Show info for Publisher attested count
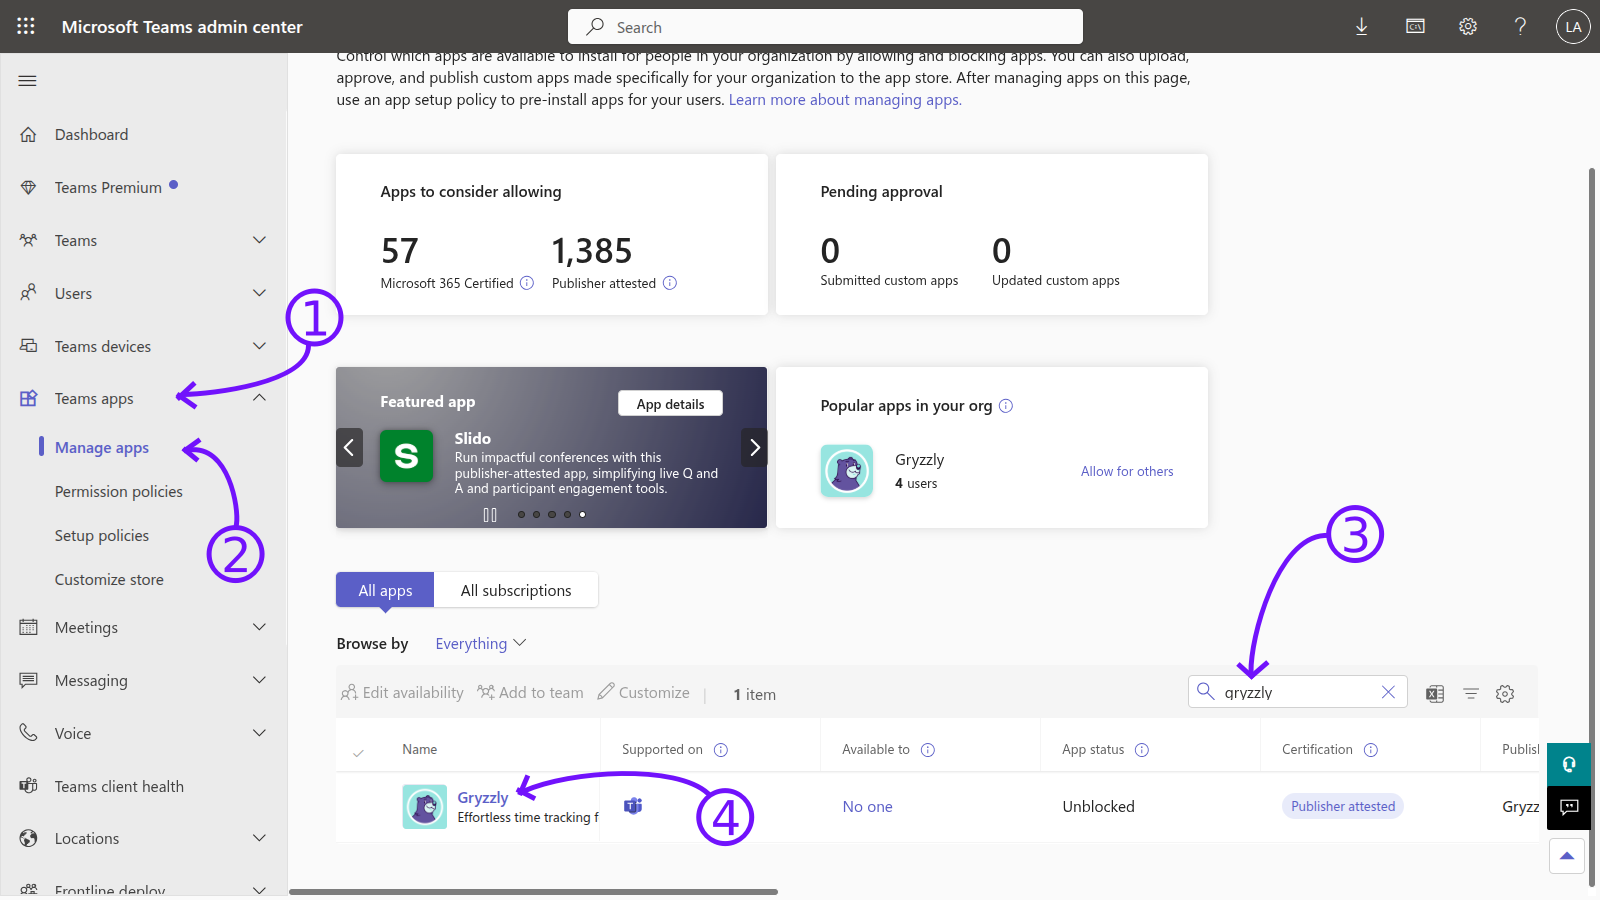 670,283
